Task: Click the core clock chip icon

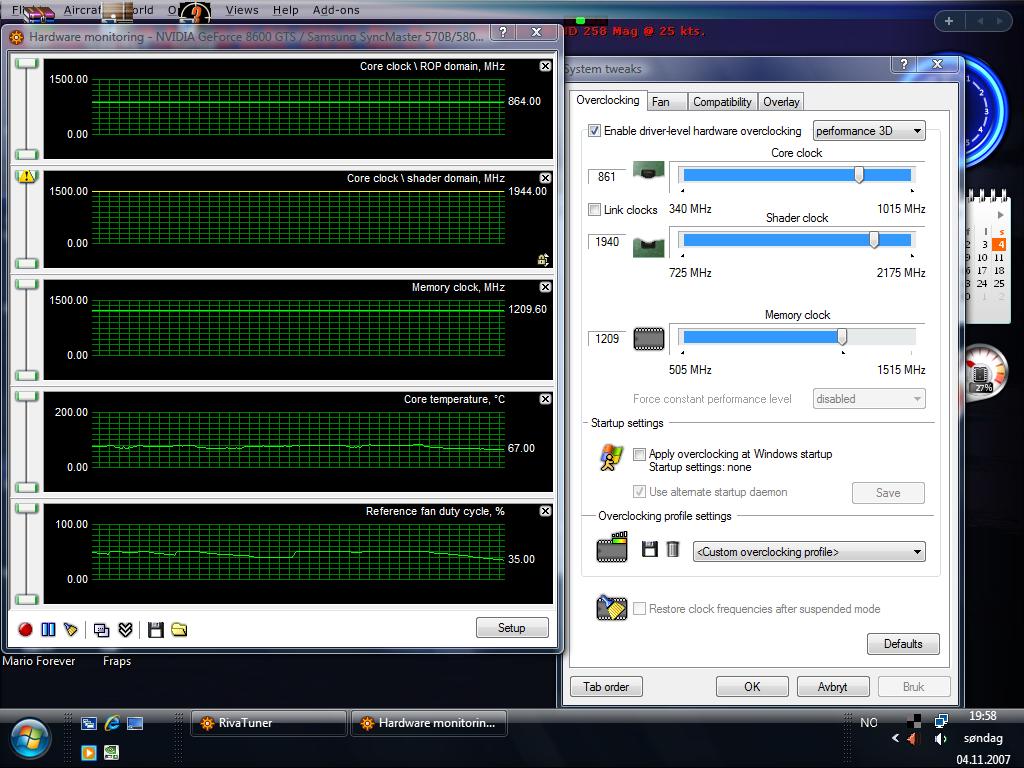Action: 648,172
